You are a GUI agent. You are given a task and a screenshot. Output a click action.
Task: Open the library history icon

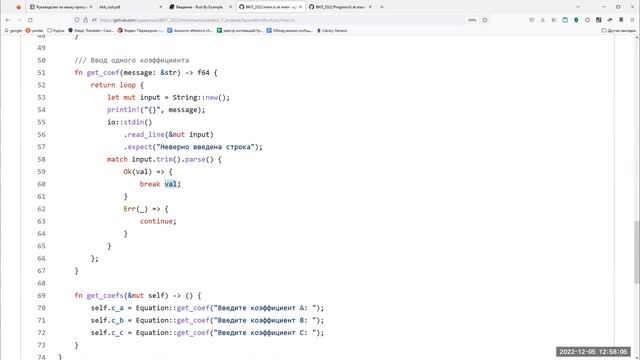pos(554,20)
